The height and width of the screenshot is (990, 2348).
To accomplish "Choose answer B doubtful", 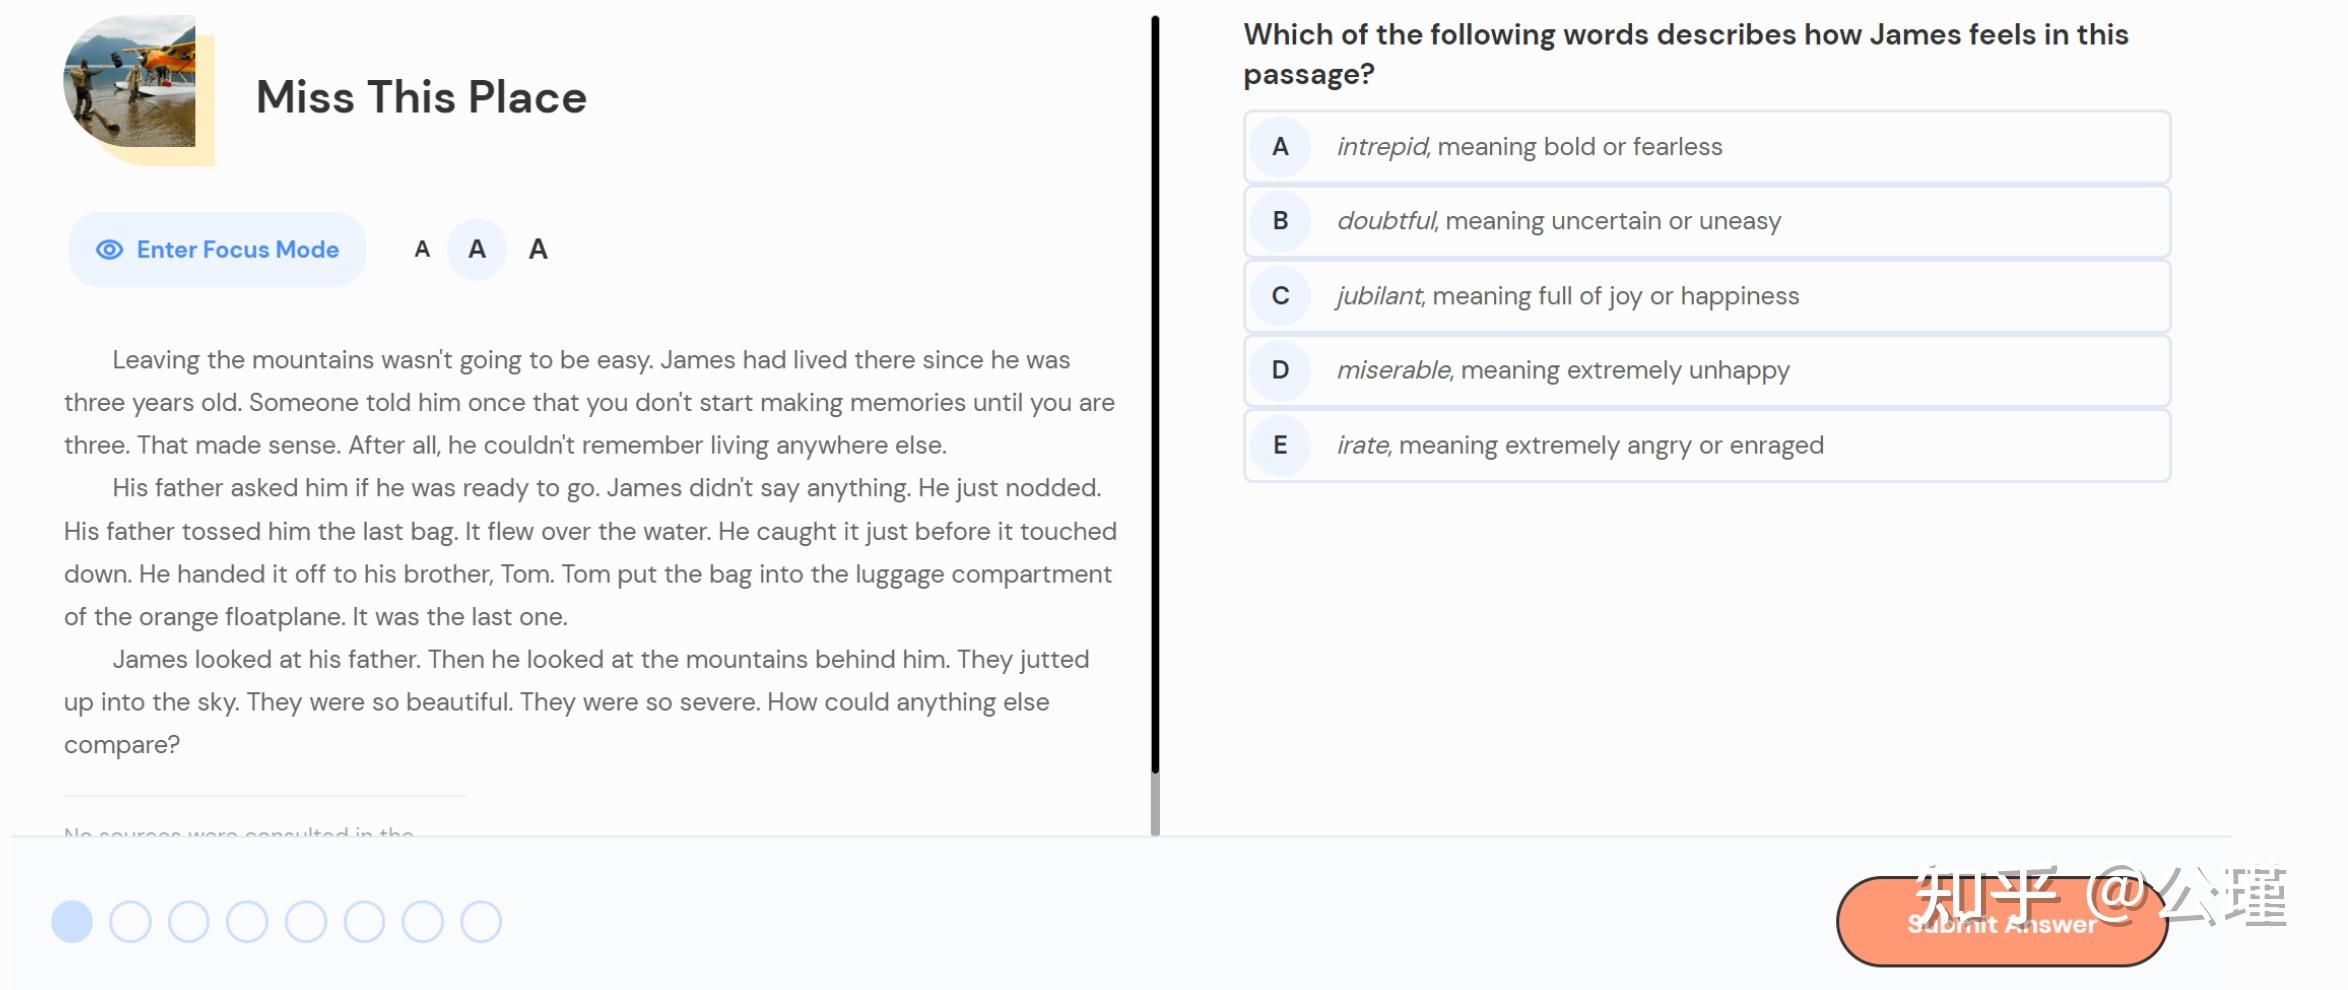I will [x=1707, y=221].
